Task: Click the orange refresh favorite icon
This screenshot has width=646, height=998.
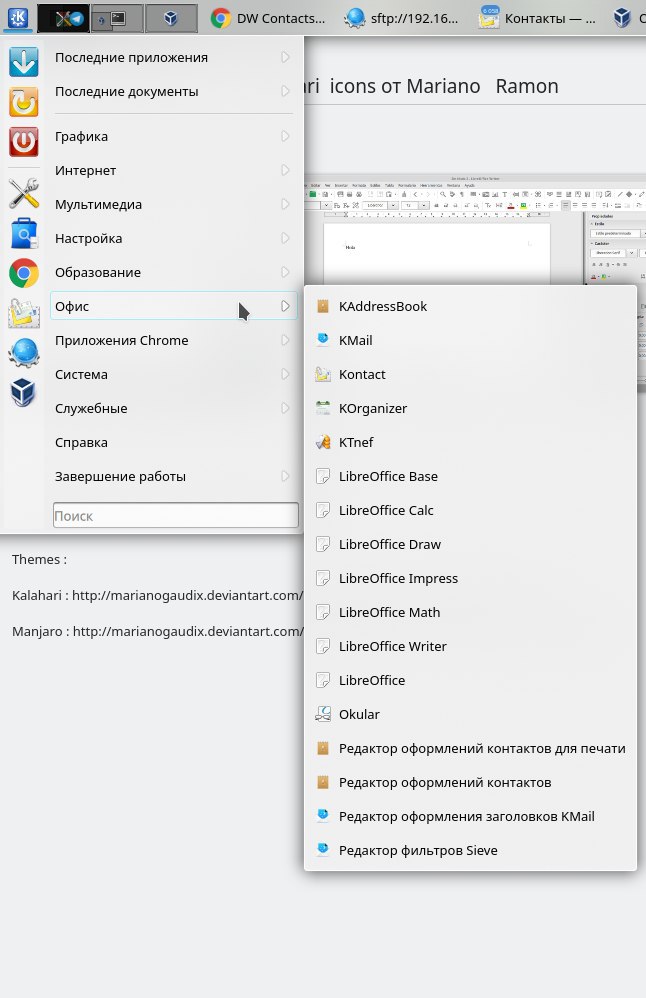Action: [24, 102]
